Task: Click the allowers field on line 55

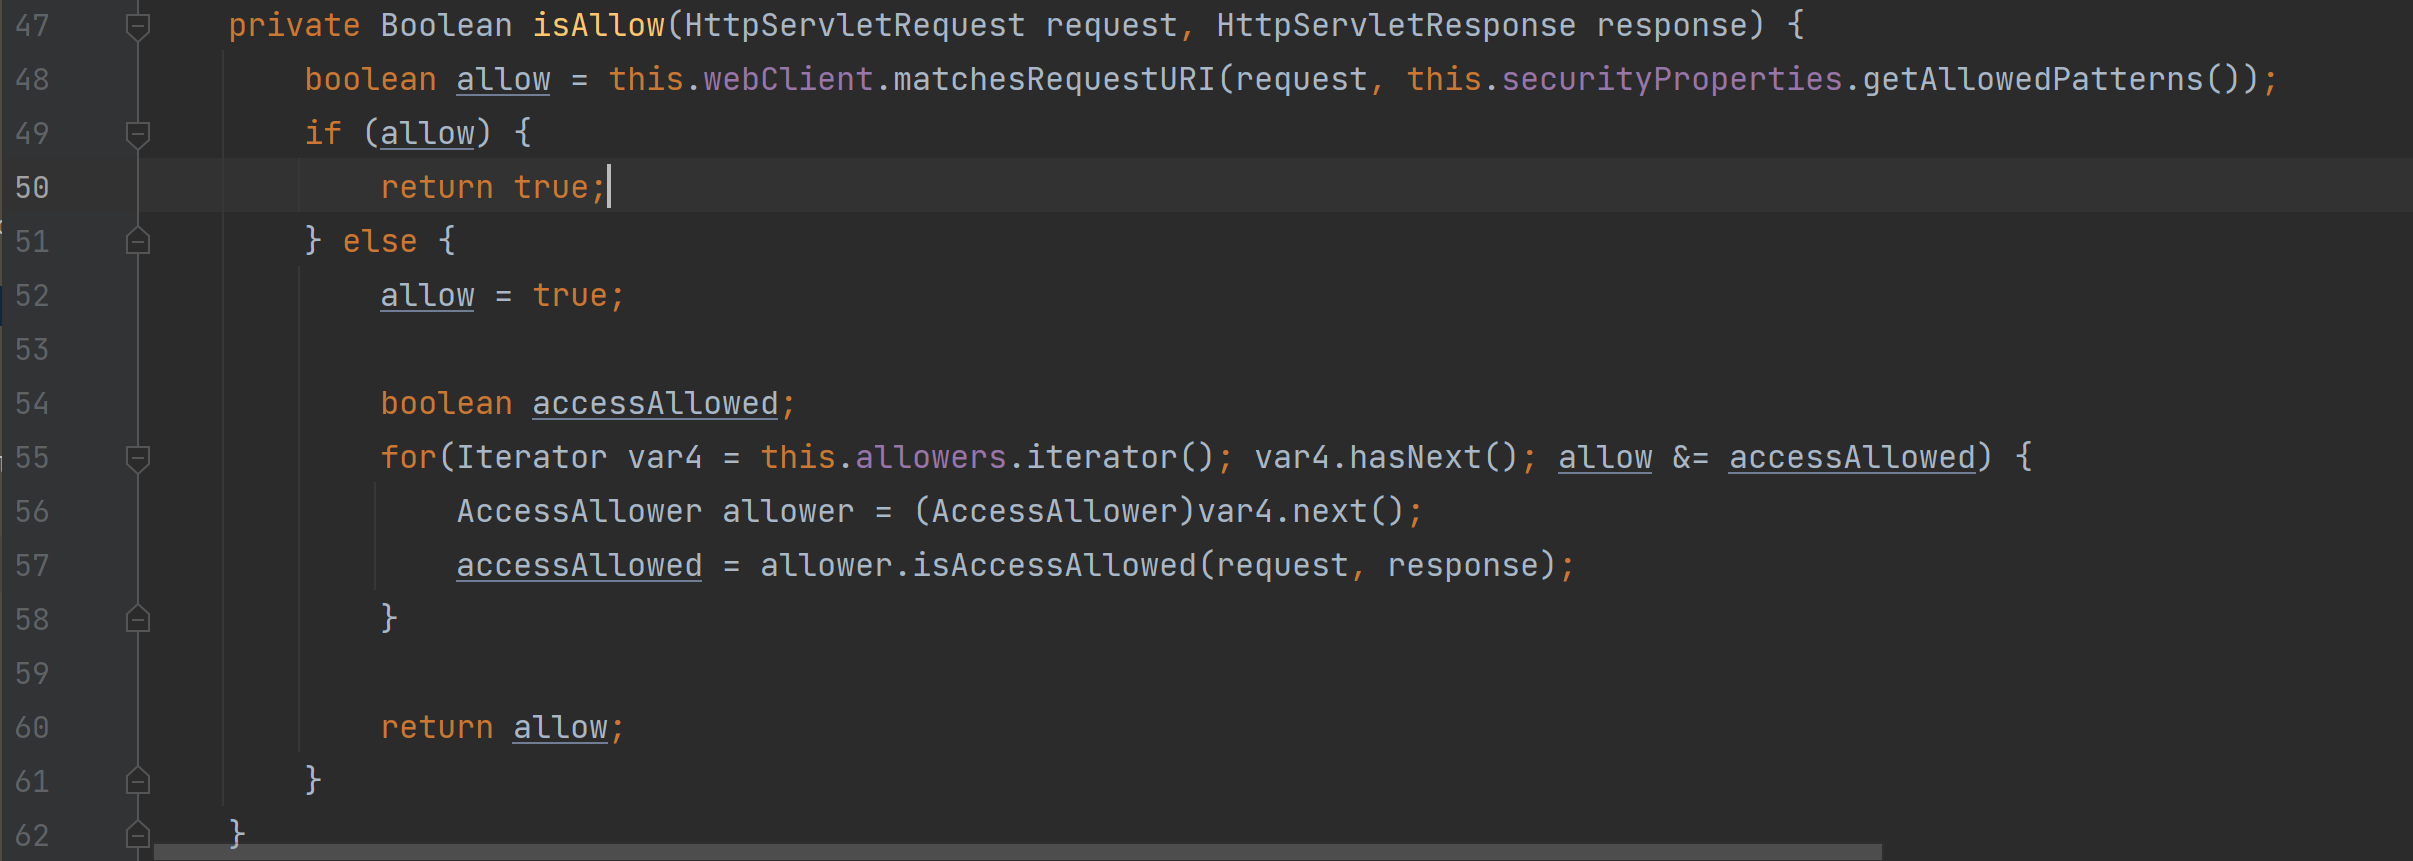Action: (930, 458)
